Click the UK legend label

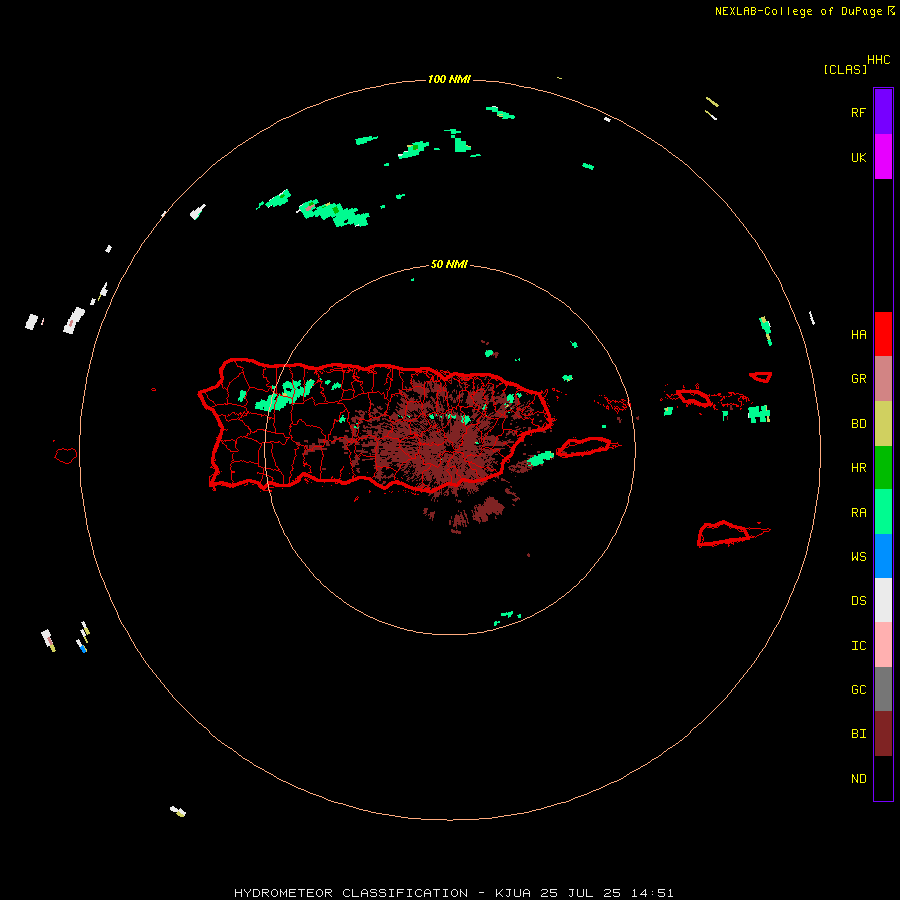858,158
